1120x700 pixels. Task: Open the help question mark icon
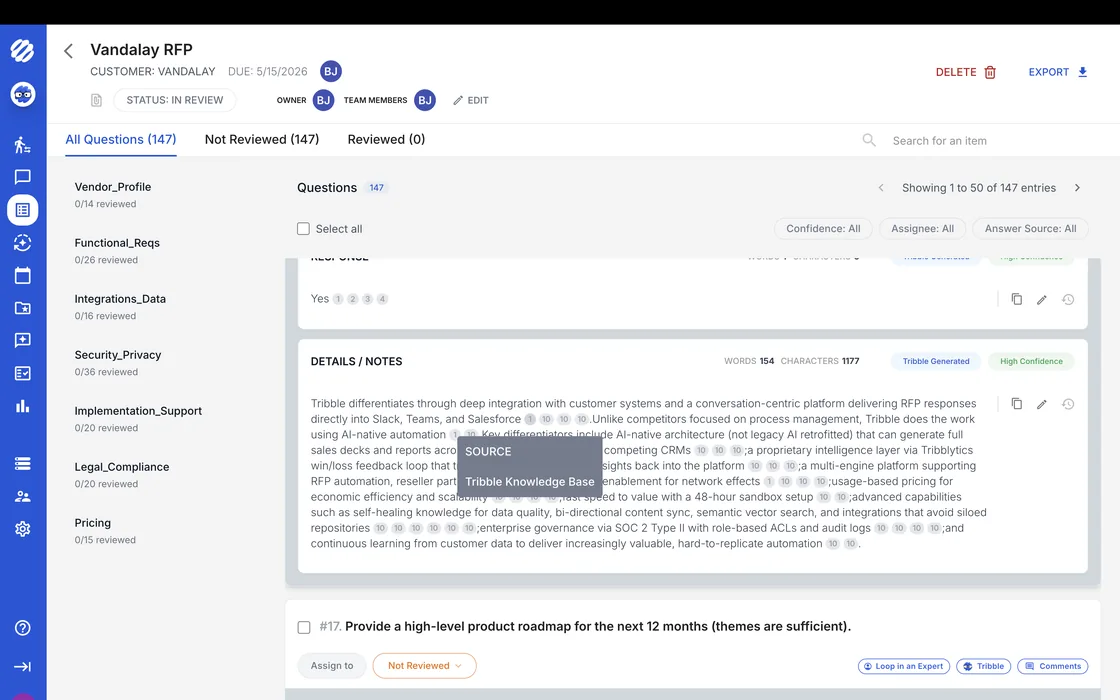click(22, 628)
